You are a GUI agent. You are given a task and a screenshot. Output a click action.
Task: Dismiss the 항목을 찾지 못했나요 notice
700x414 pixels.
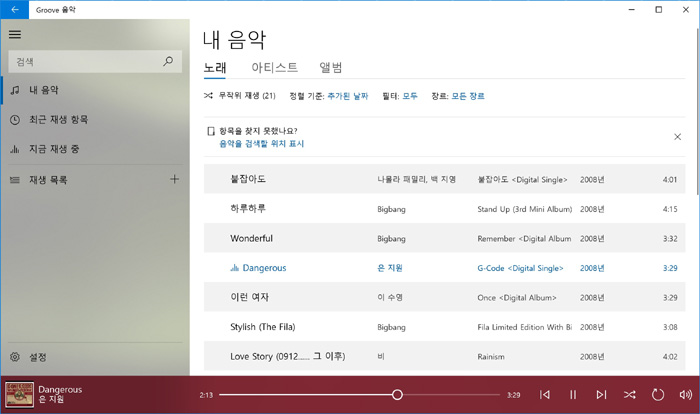click(677, 137)
